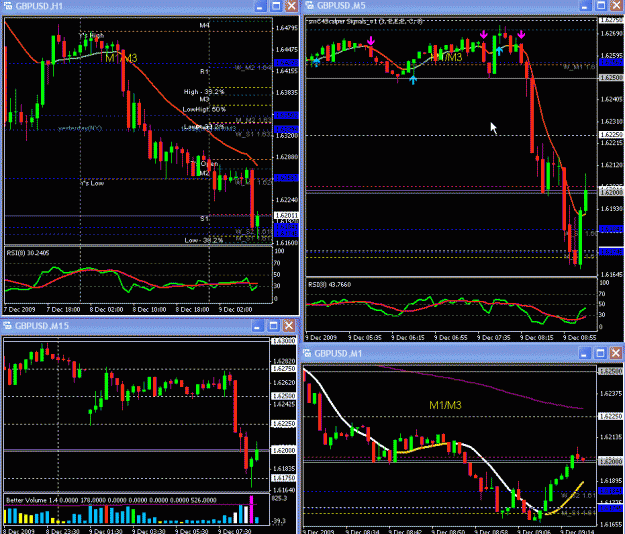Click the chart icon of the GBPUSD,M1 window
The height and width of the screenshot is (534, 625).
pyautogui.click(x=307, y=353)
